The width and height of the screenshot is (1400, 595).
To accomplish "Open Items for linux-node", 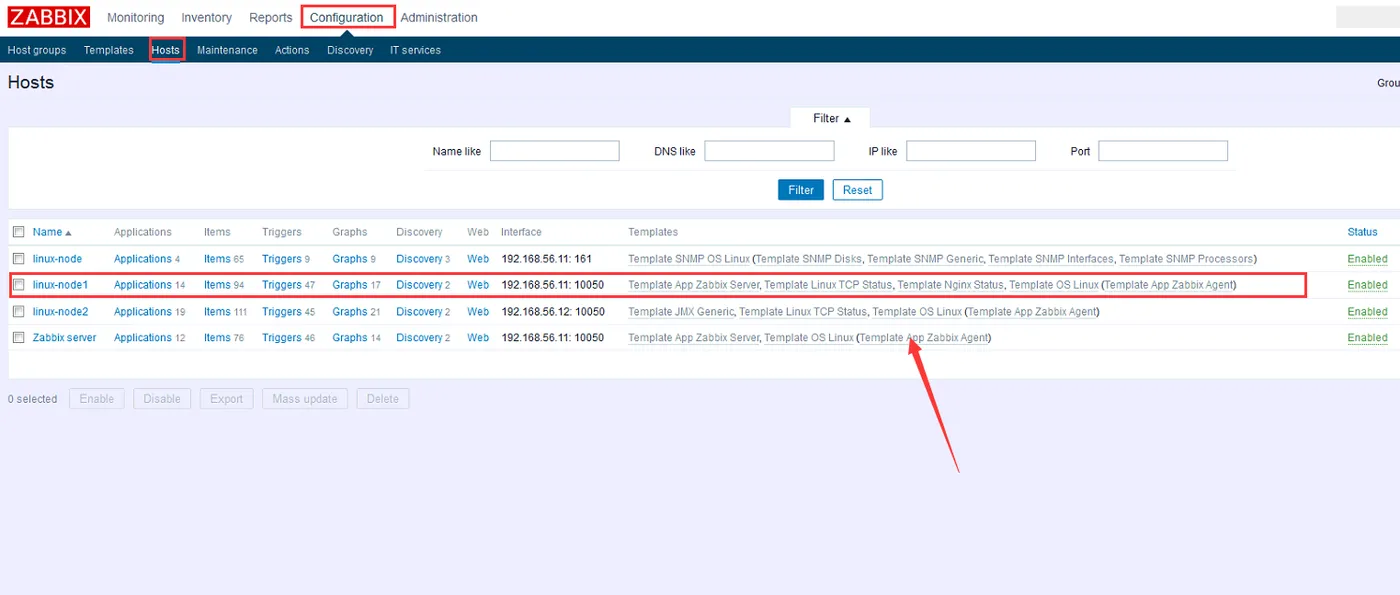I will click(217, 259).
